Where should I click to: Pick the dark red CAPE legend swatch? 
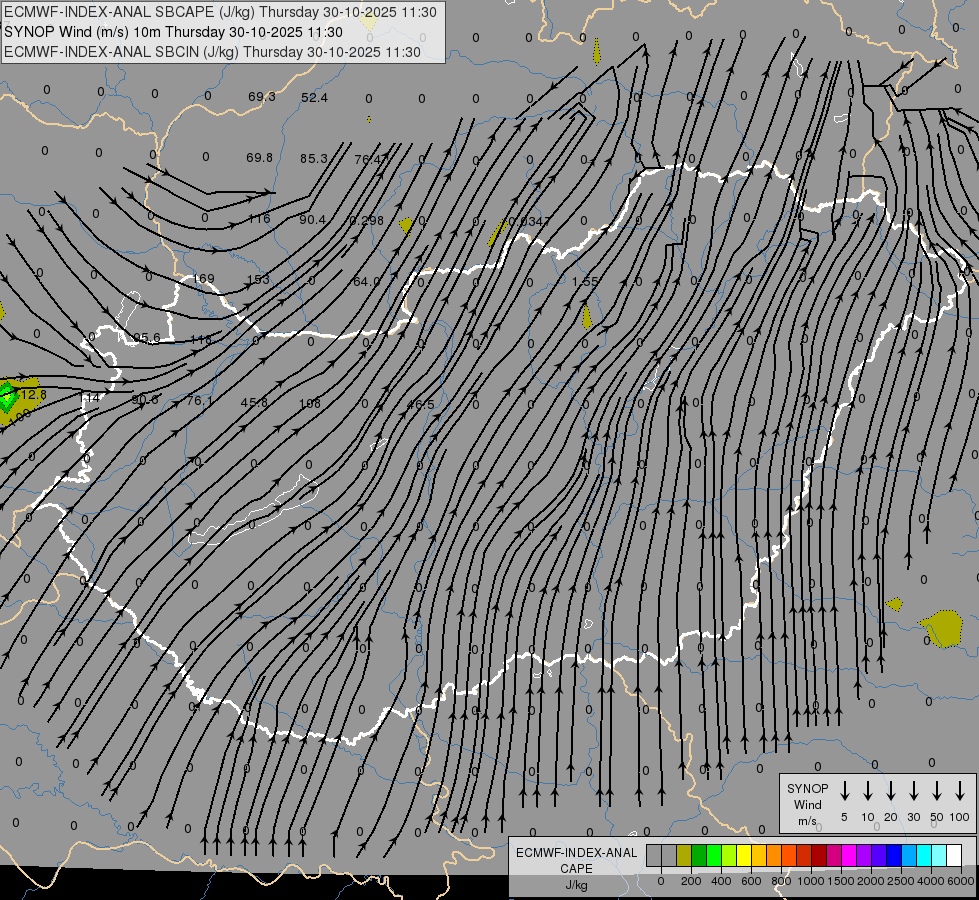point(819,856)
